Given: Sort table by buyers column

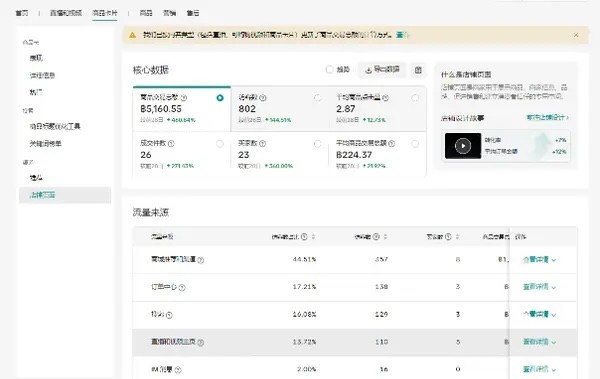Looking at the screenshot, I should [457, 237].
